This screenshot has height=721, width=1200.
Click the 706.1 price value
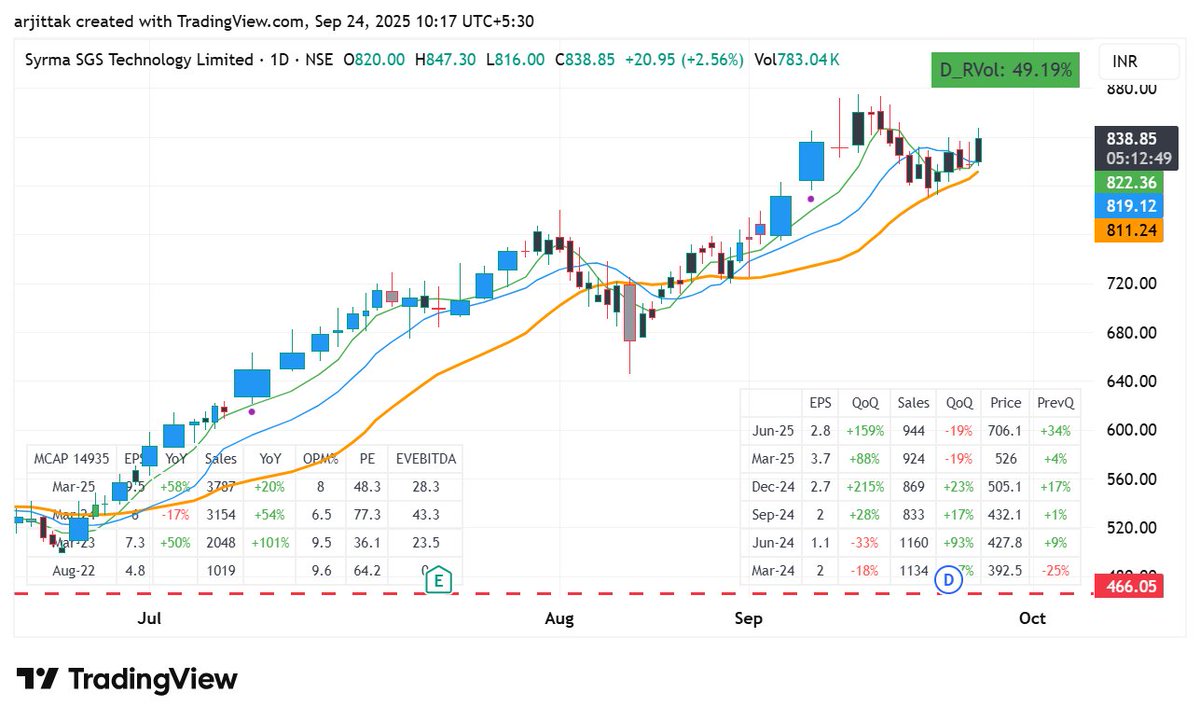click(1005, 431)
